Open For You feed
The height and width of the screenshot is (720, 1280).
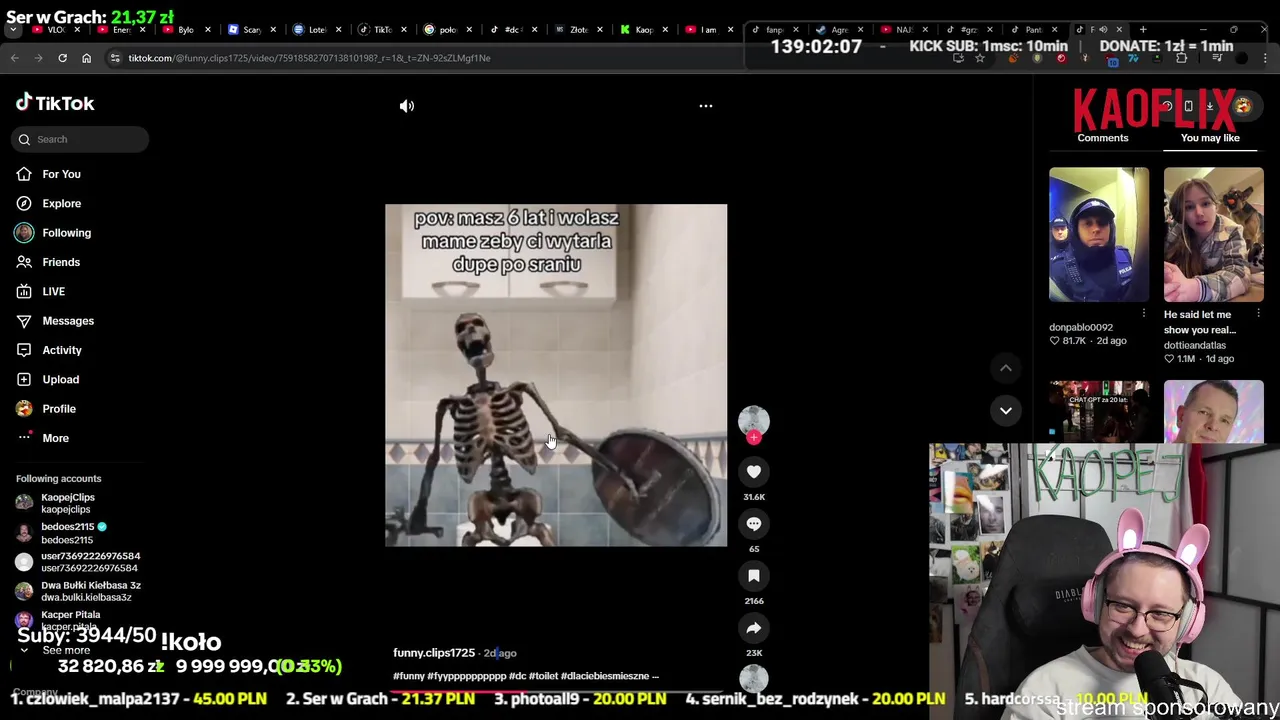(62, 174)
